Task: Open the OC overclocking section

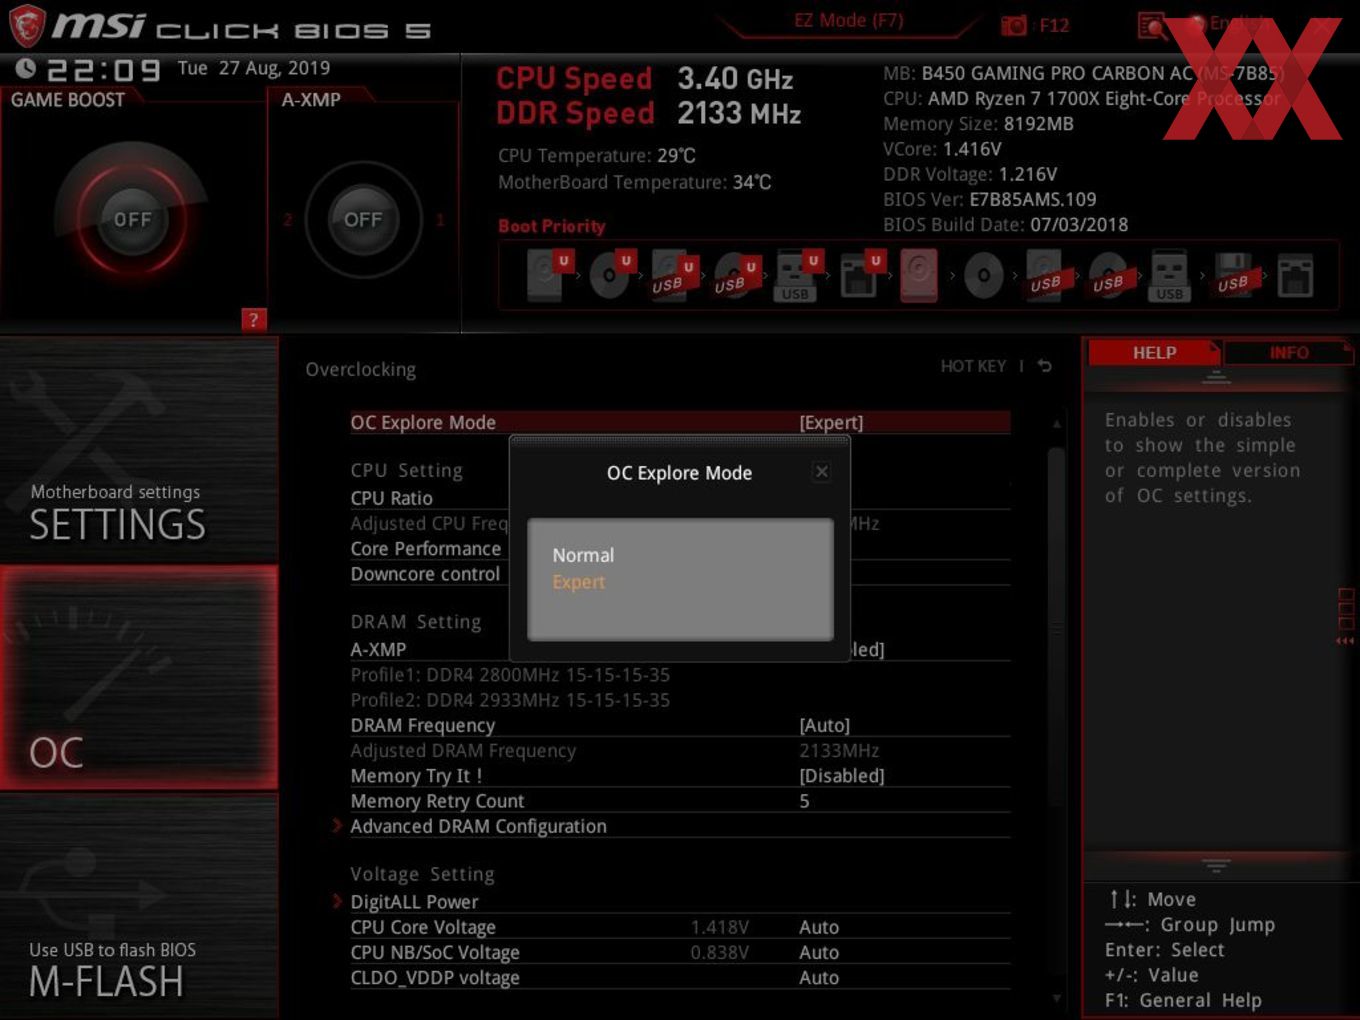Action: 139,677
